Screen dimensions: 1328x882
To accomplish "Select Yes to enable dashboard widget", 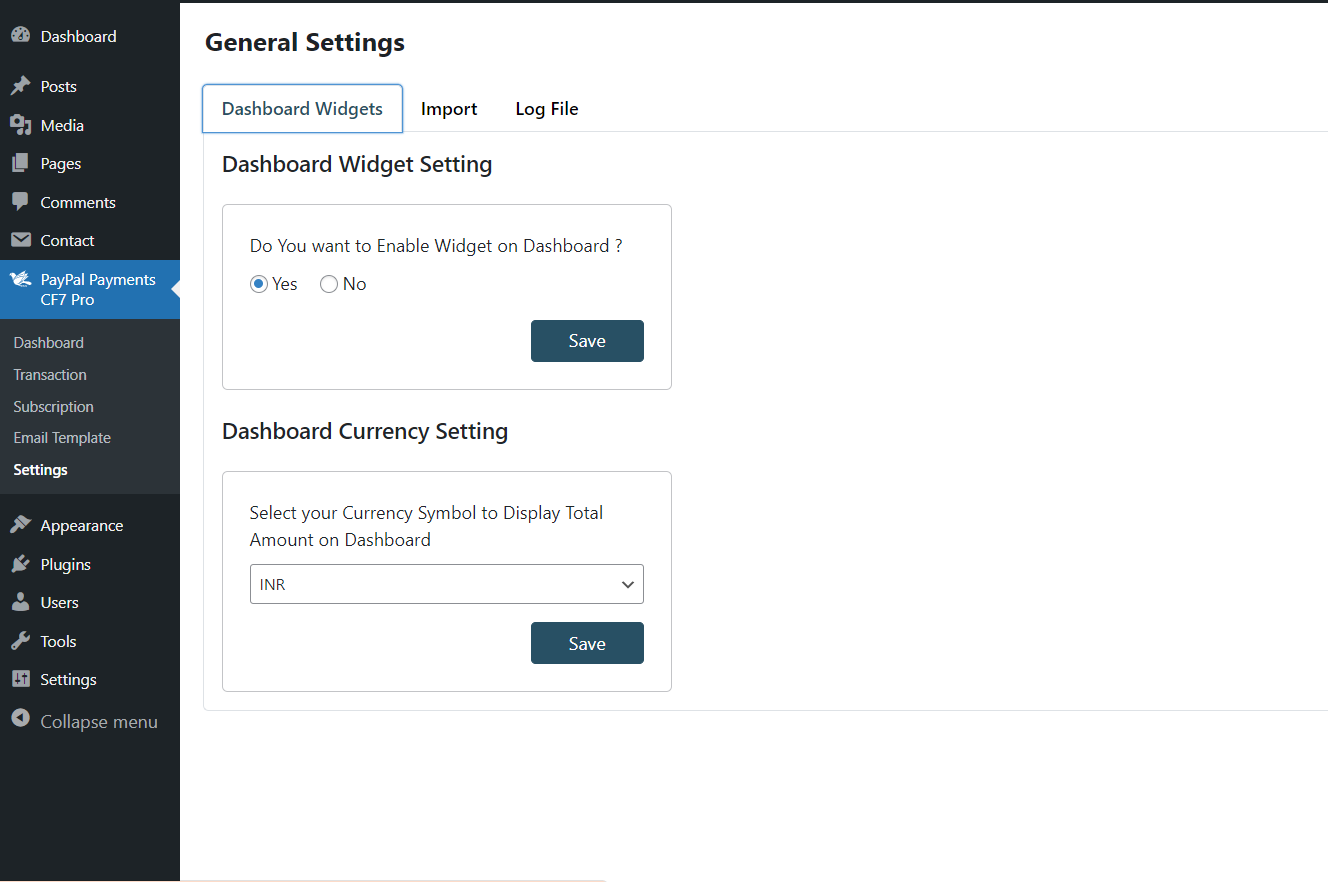I will click(x=259, y=284).
